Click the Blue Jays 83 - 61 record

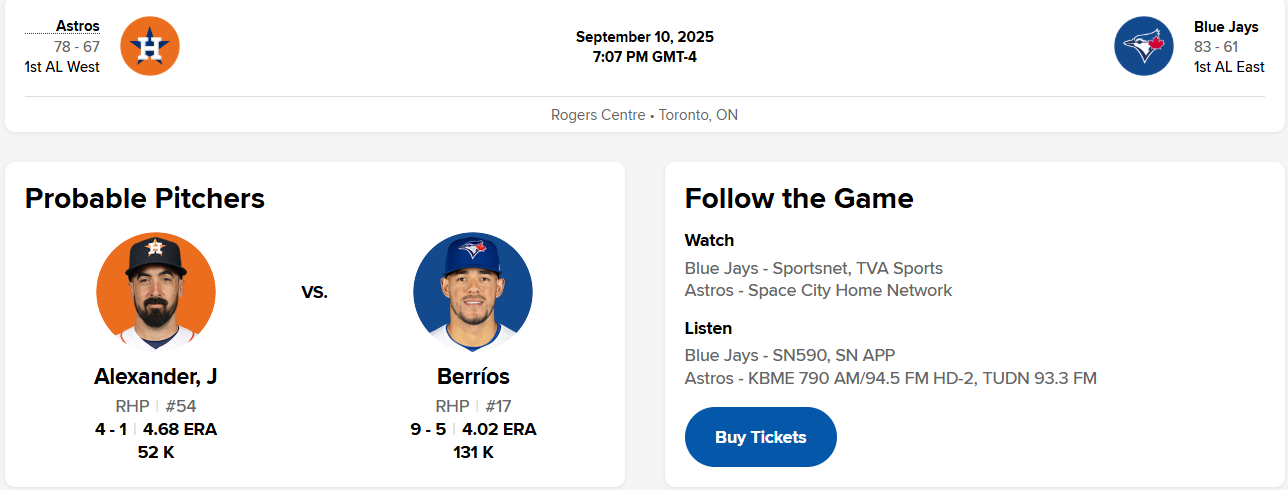(1216, 47)
